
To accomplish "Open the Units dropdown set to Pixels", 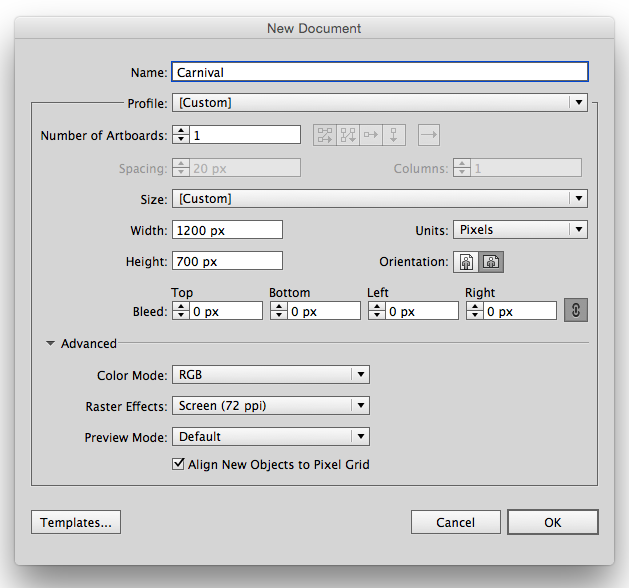I will 520,230.
